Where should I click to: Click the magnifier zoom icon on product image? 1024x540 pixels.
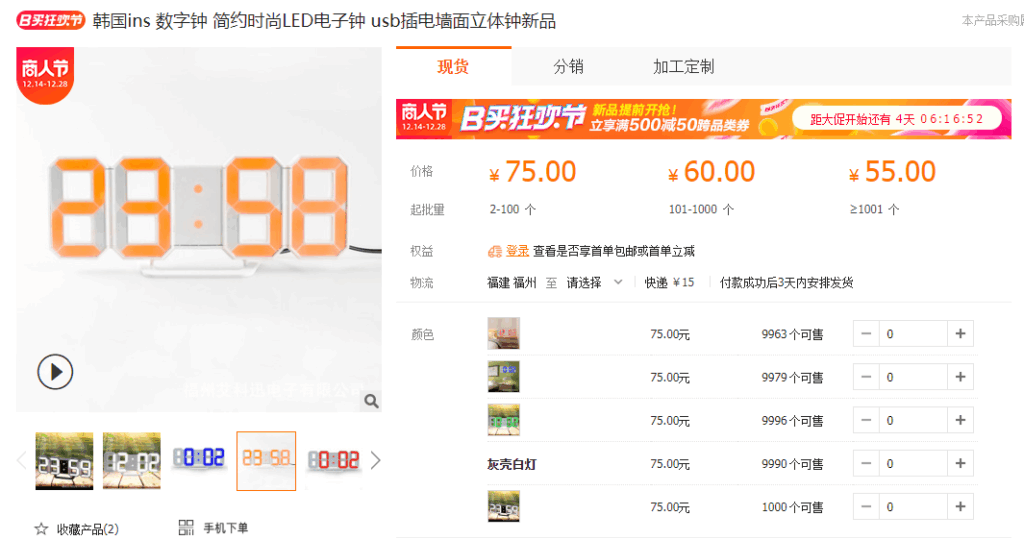click(371, 401)
